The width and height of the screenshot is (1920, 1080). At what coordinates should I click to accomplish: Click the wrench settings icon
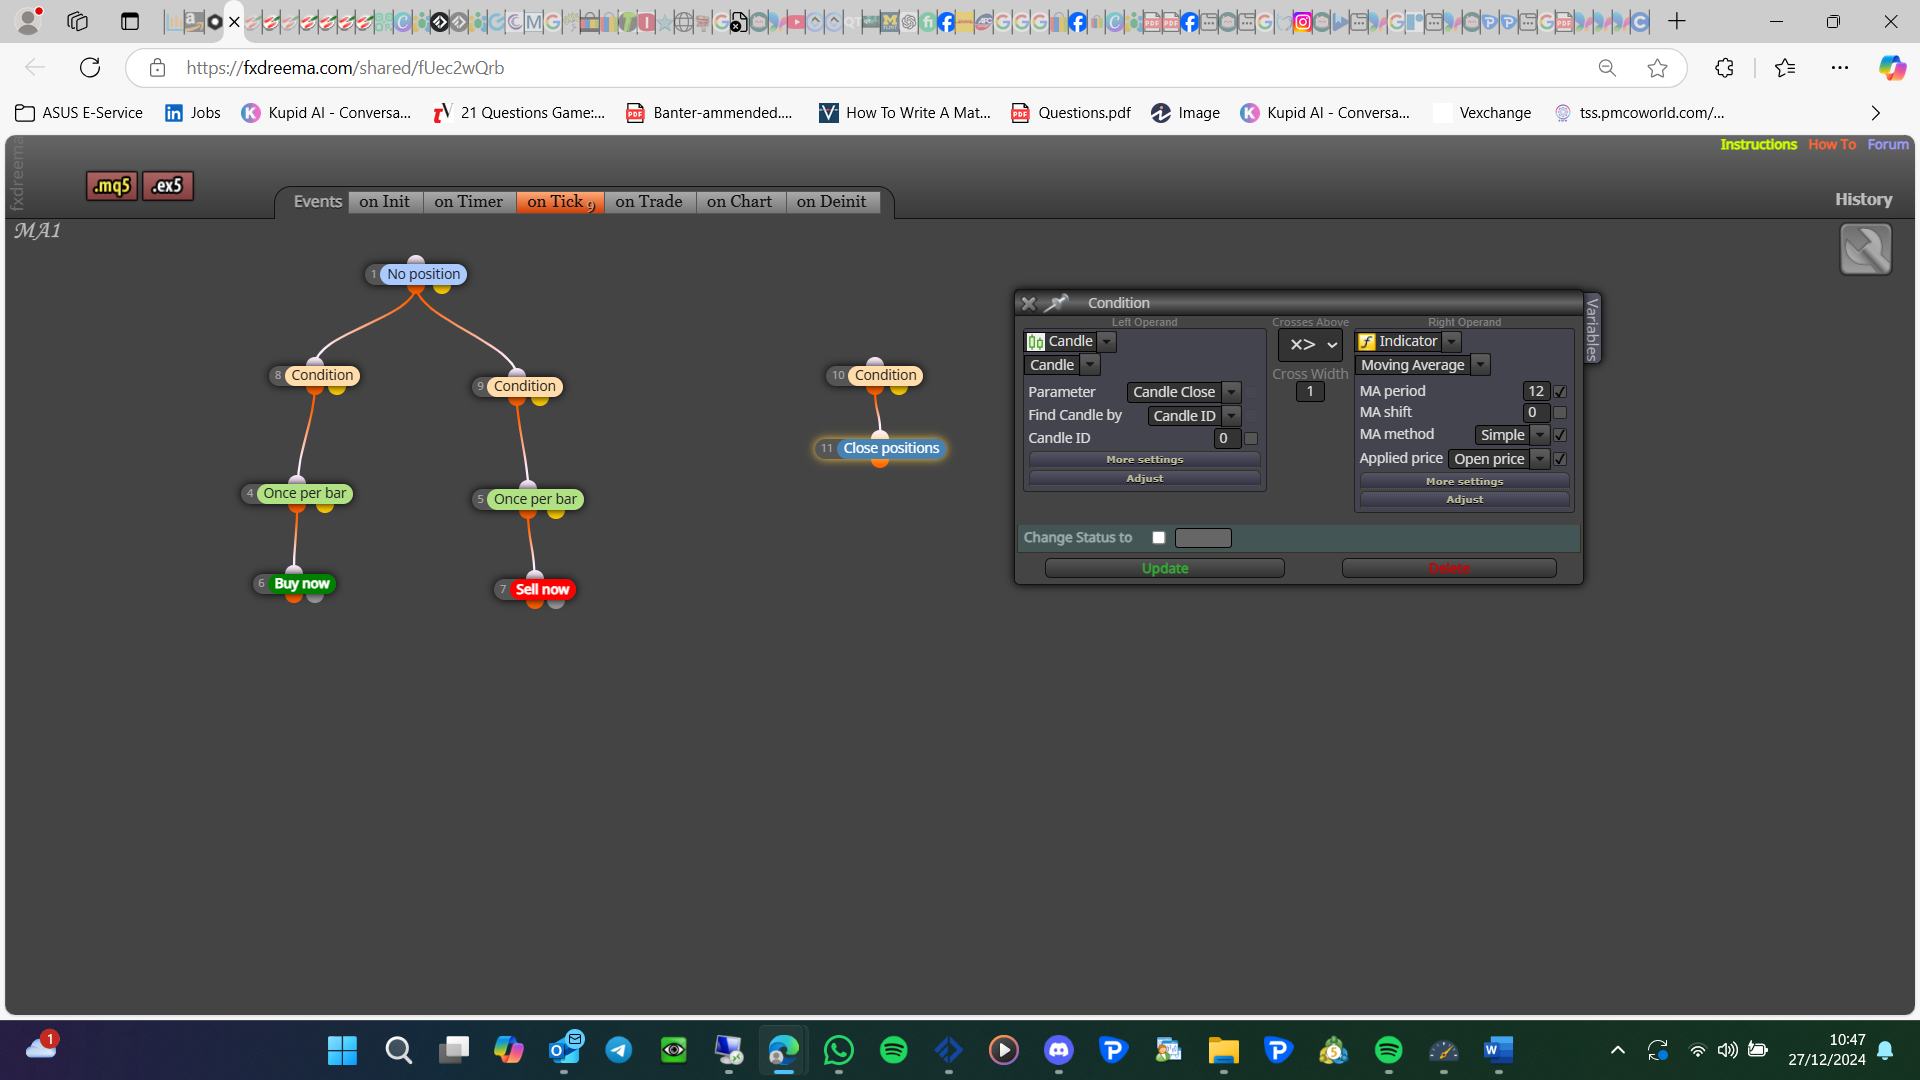pyautogui.click(x=1865, y=249)
